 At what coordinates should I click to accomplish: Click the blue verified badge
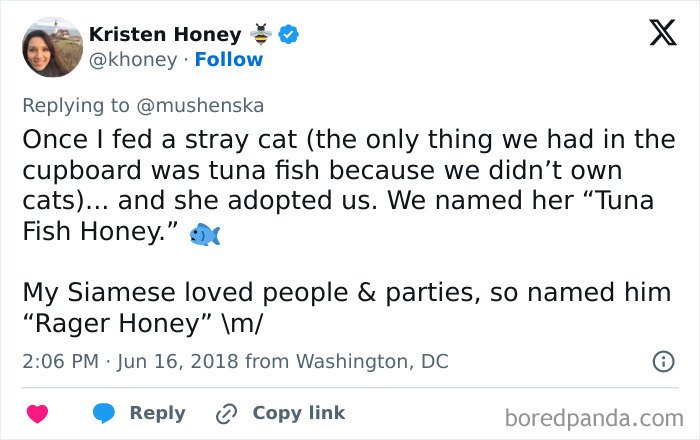290,34
